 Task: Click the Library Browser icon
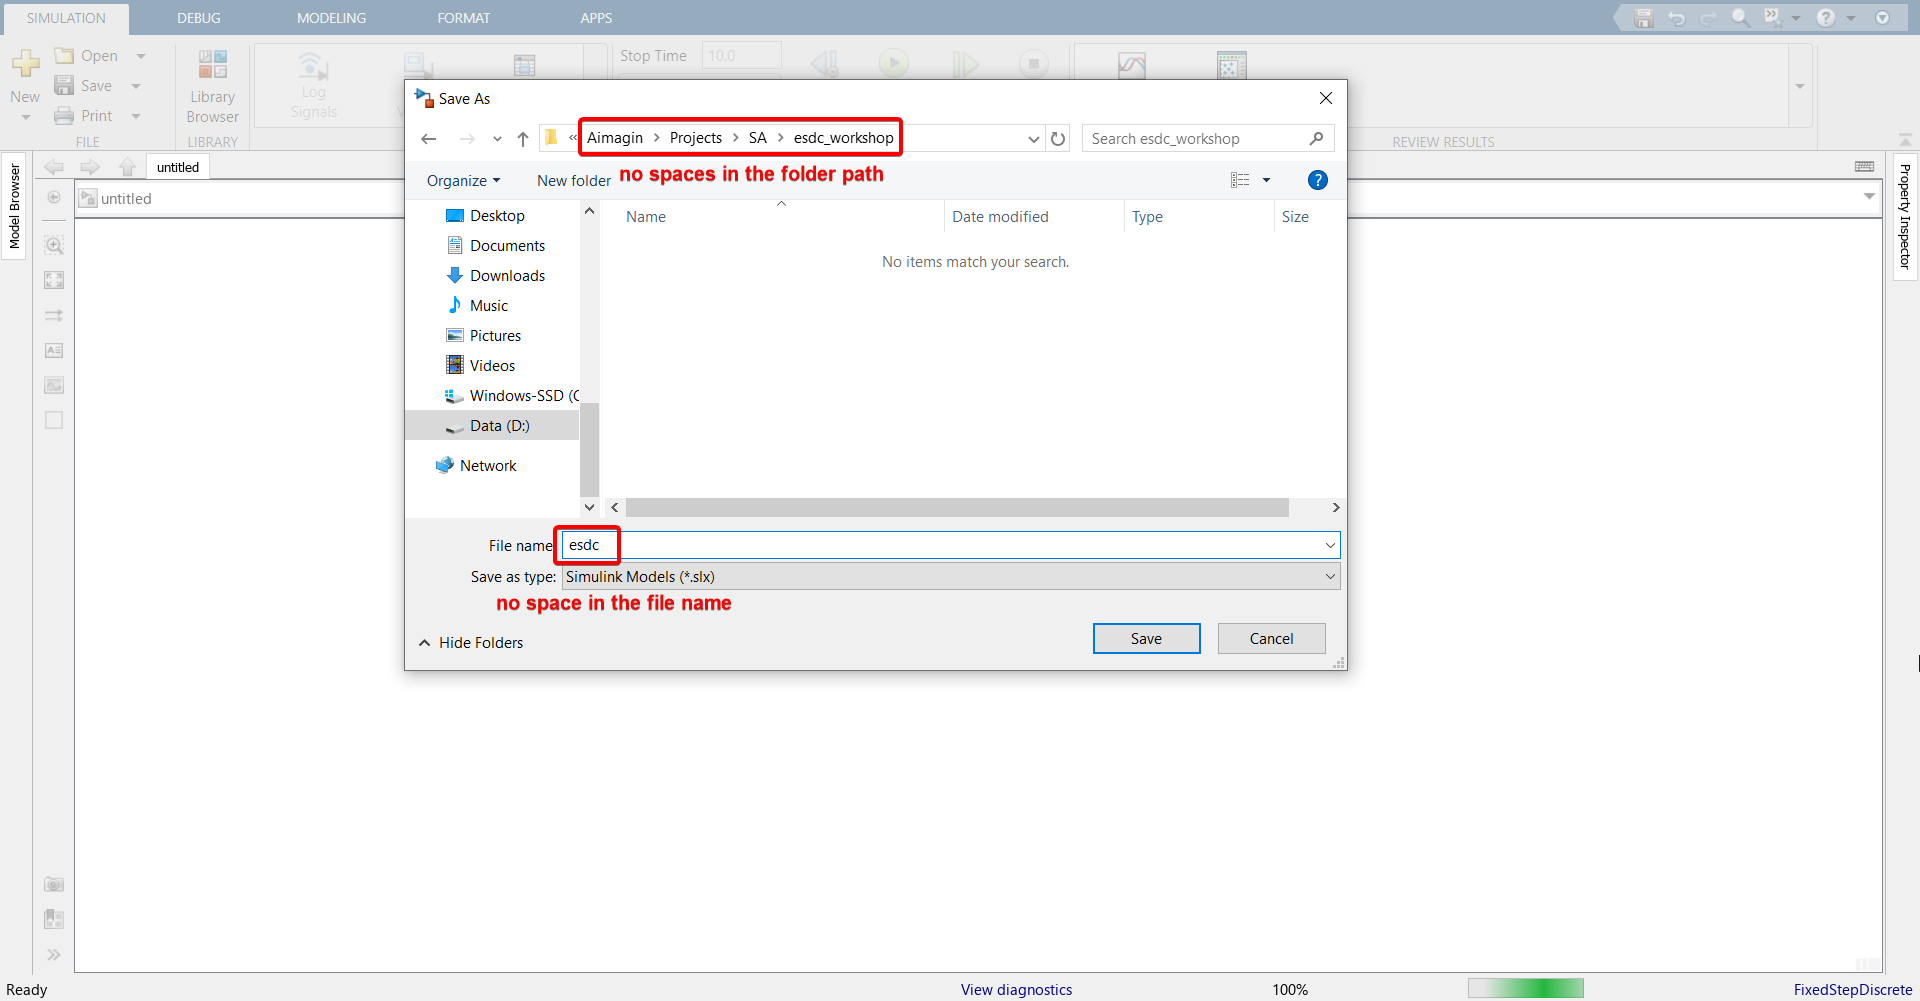click(212, 65)
